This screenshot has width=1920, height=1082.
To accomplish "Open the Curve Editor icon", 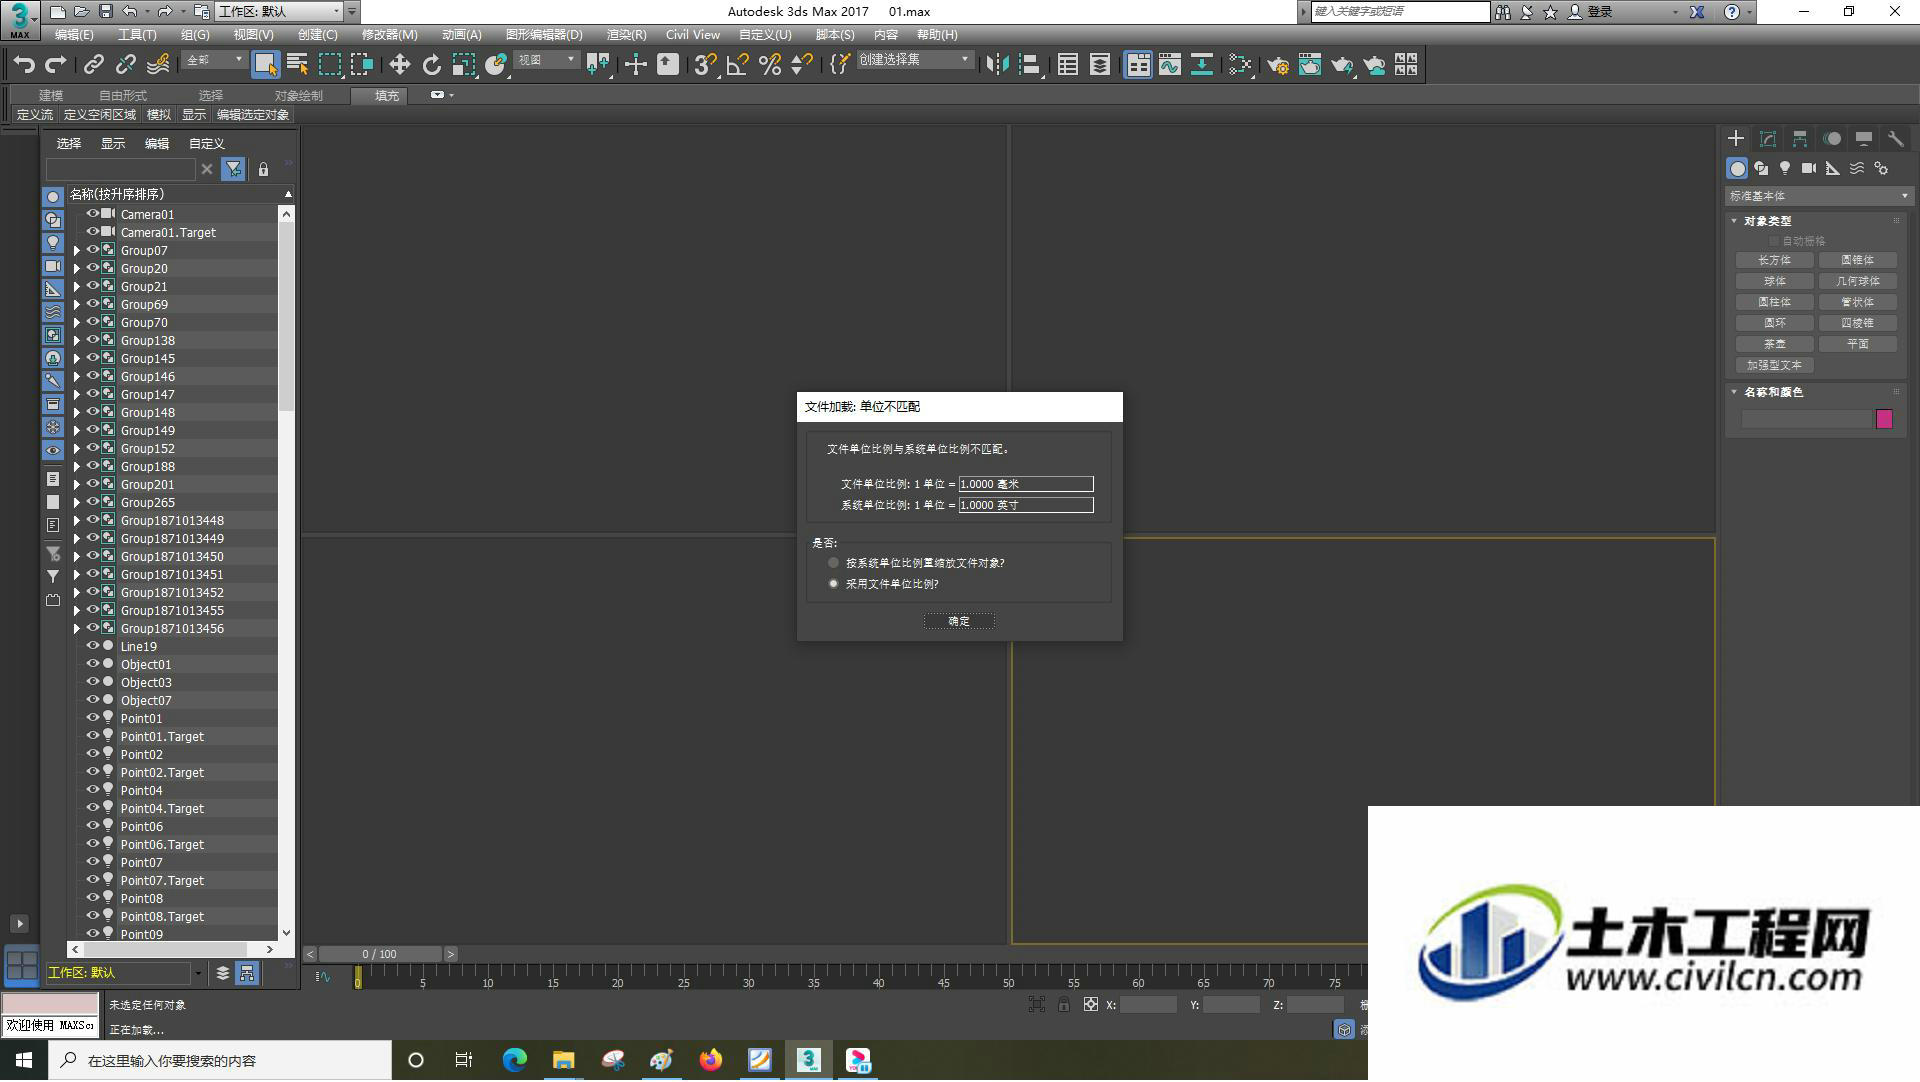I will click(1169, 65).
